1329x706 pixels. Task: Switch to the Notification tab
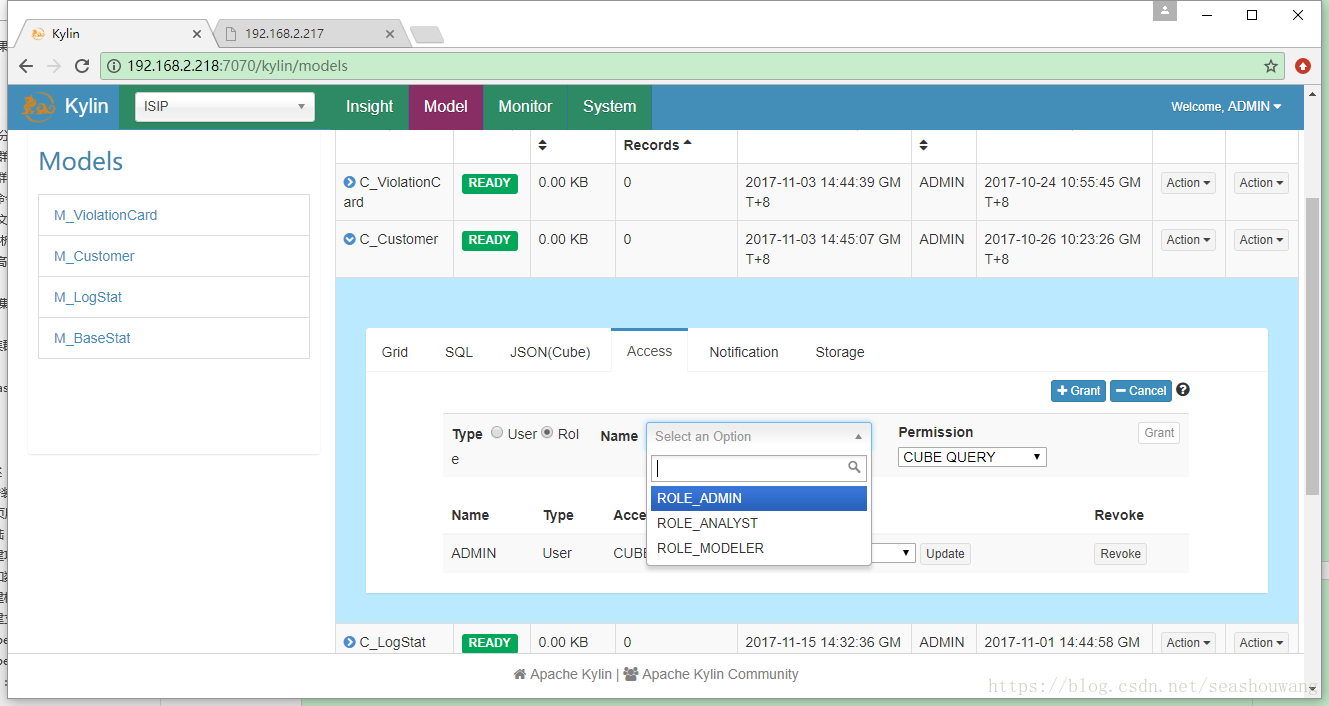[744, 352]
